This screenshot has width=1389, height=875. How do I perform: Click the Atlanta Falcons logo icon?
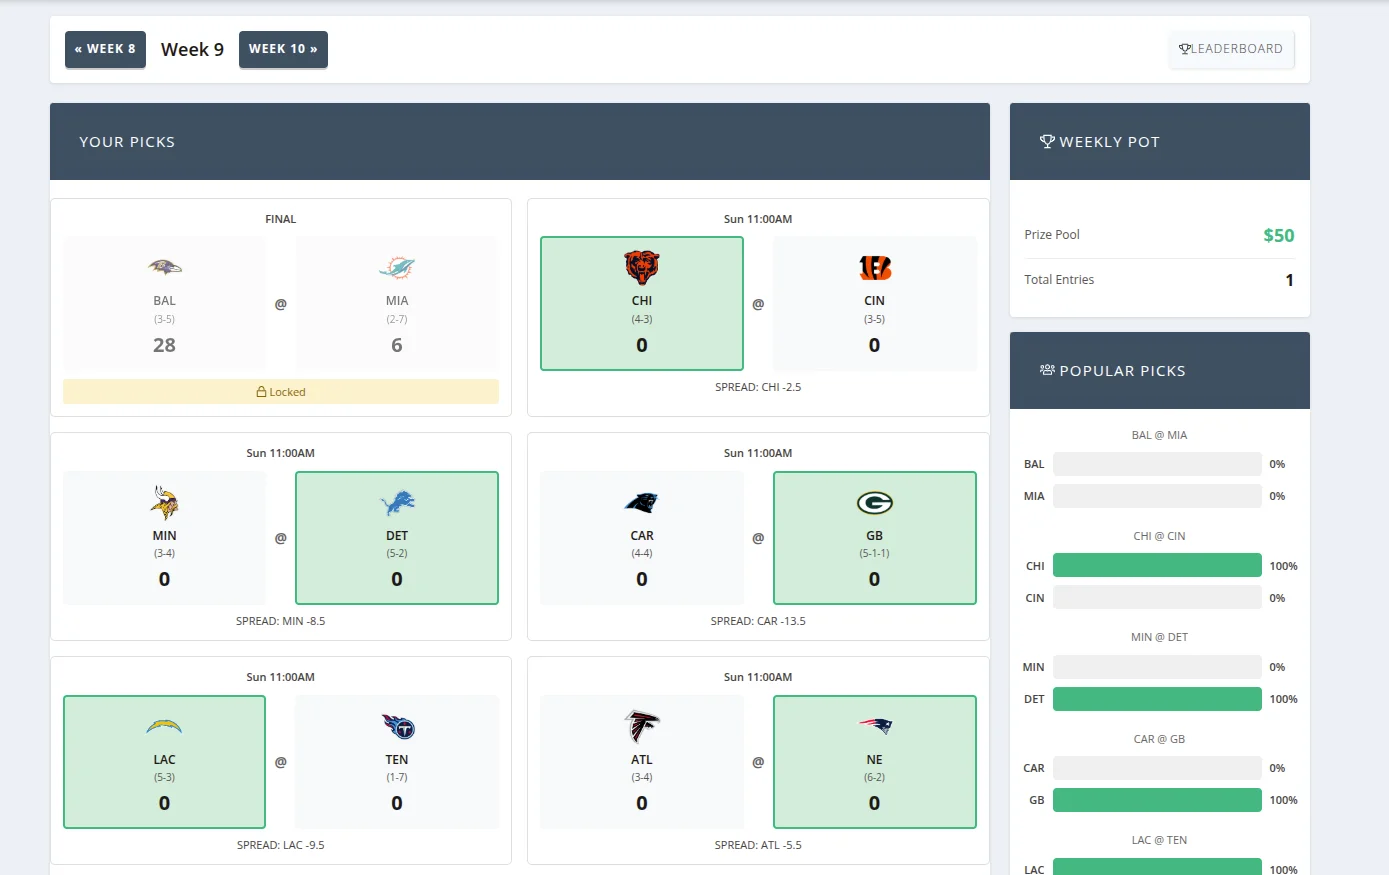[x=642, y=726]
